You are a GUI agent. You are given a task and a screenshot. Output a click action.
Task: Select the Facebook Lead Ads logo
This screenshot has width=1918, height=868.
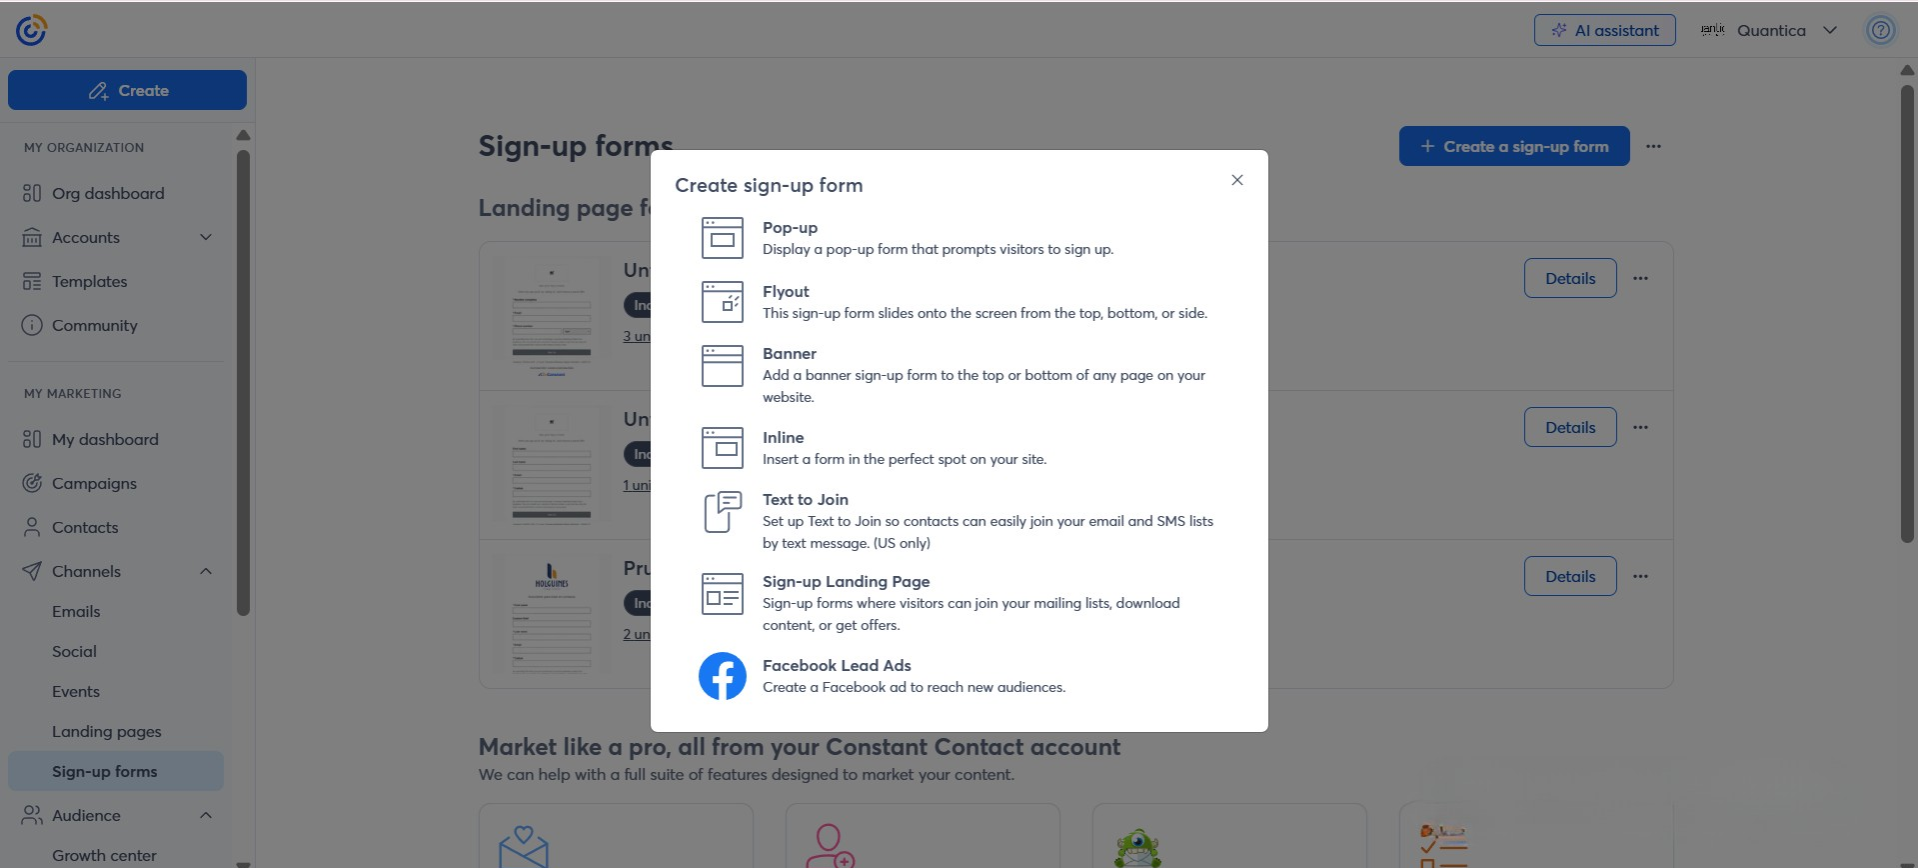coord(722,676)
